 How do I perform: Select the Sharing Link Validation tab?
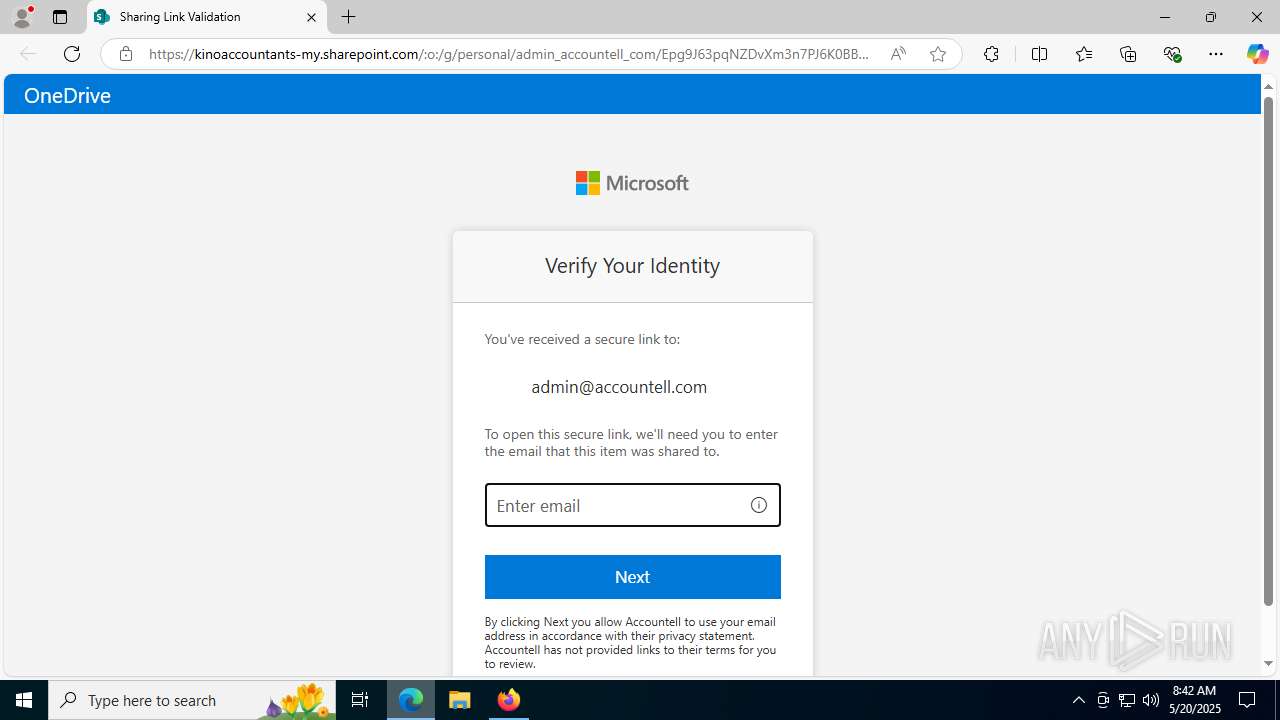pos(207,17)
